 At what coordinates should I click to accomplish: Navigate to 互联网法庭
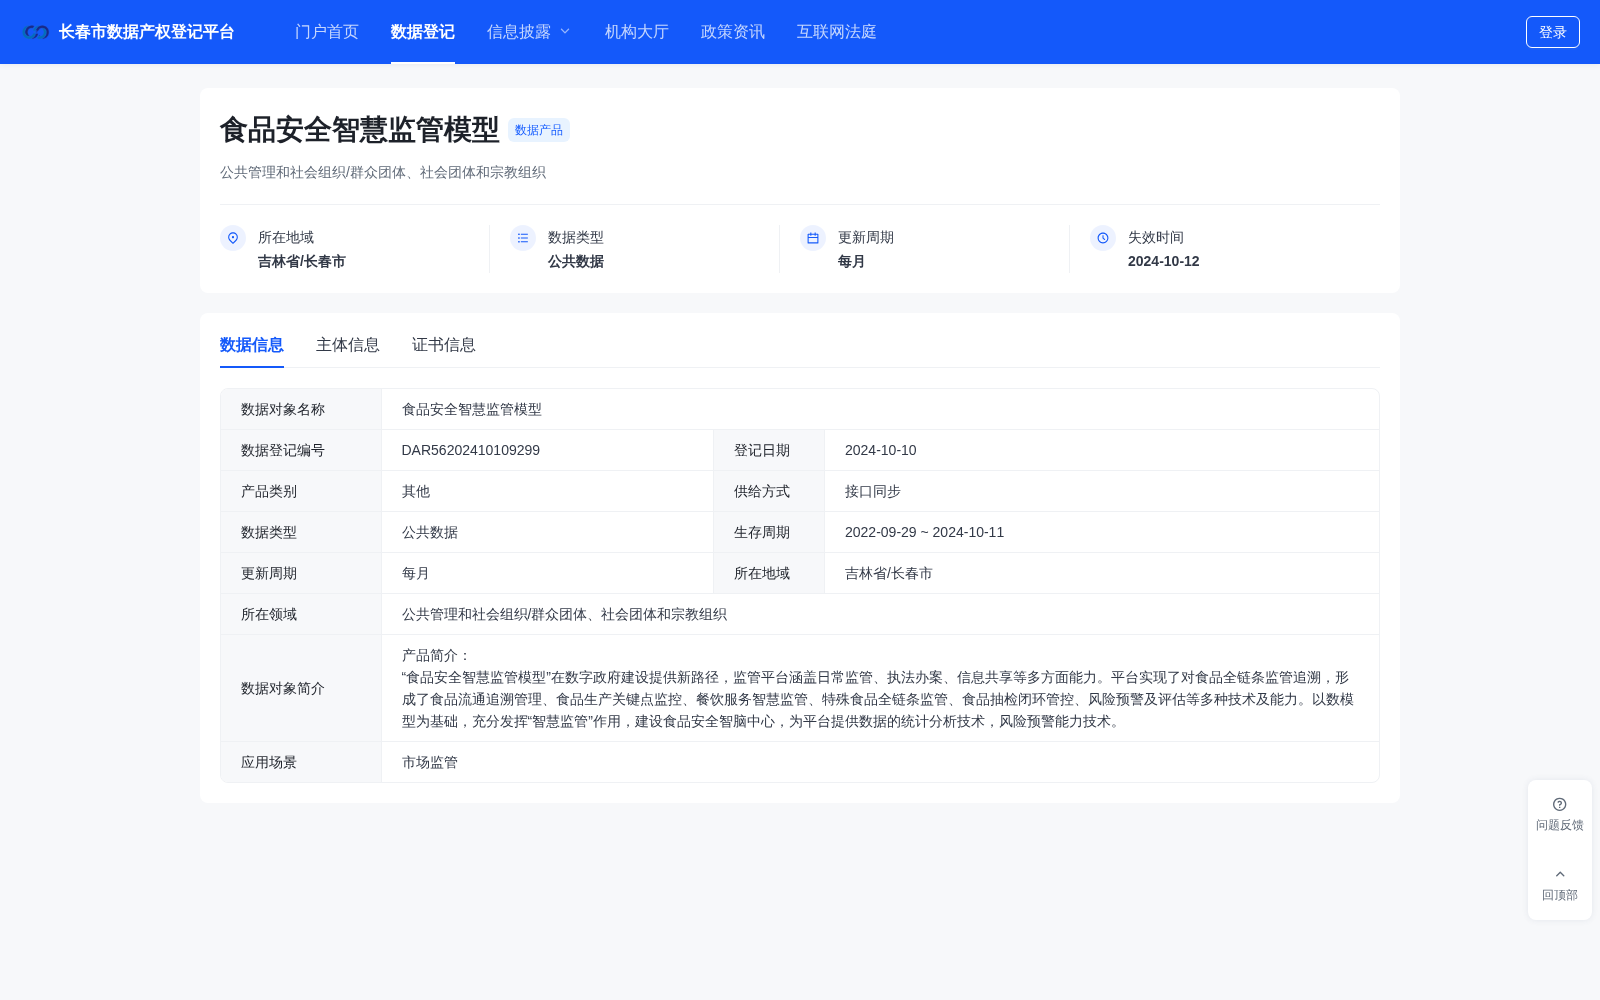click(x=837, y=32)
